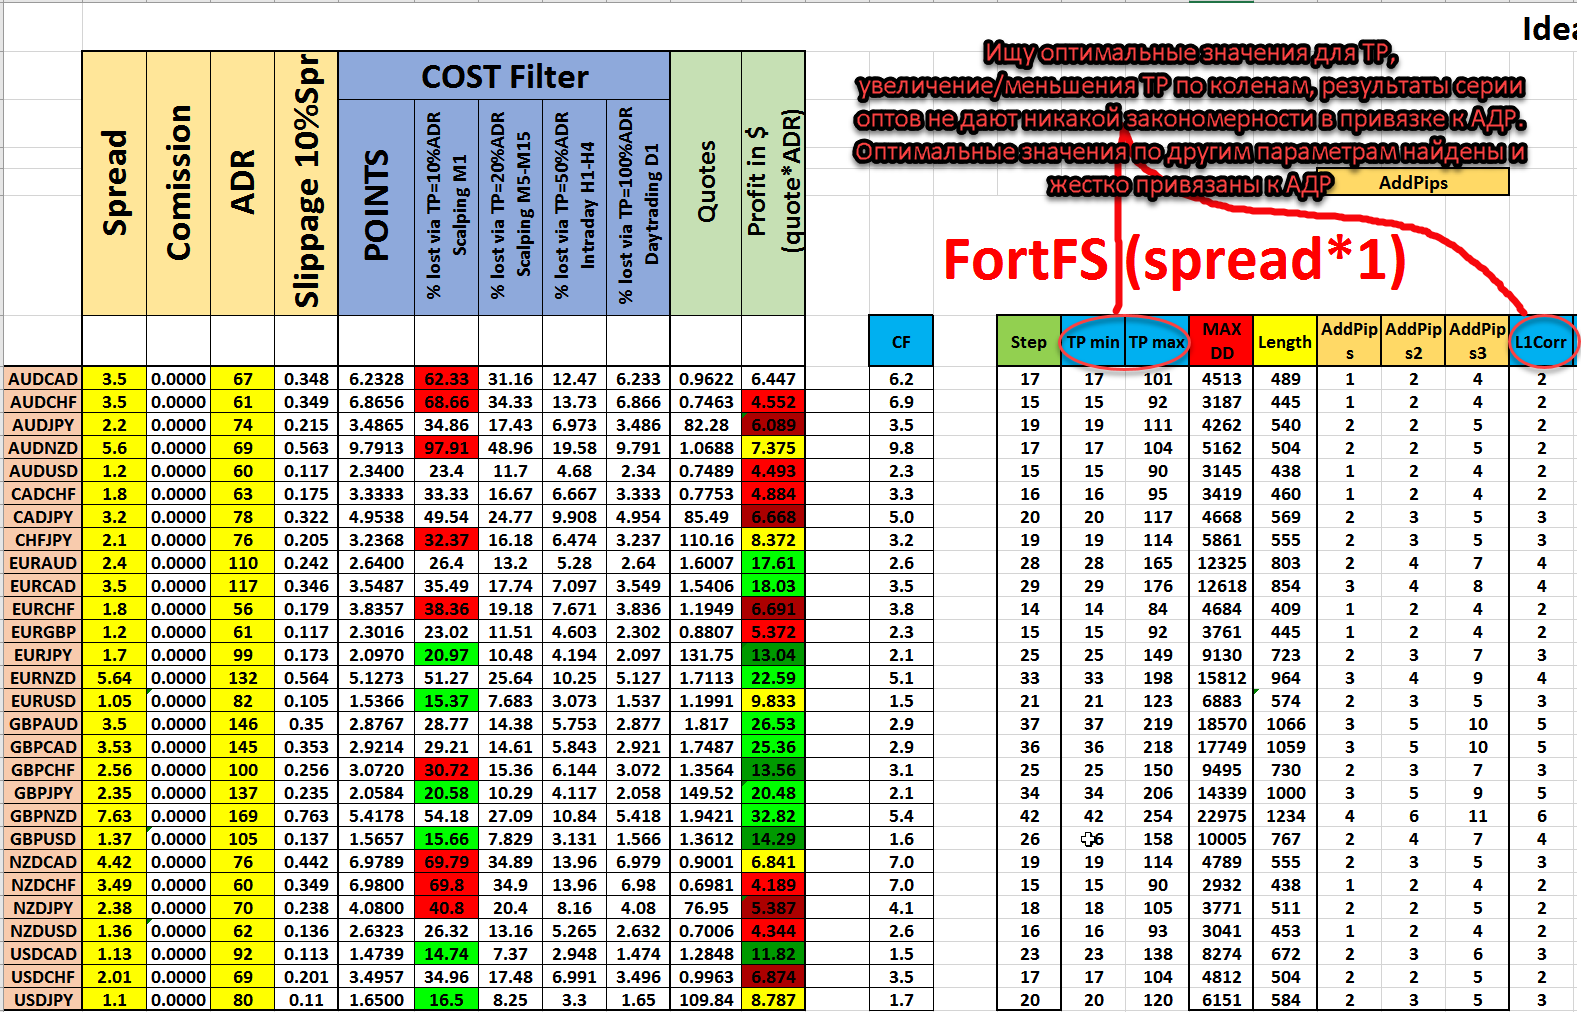Click the GBPCAD TP max 218 cell
Viewport: 1581px width, 1012px height.
click(x=1157, y=747)
